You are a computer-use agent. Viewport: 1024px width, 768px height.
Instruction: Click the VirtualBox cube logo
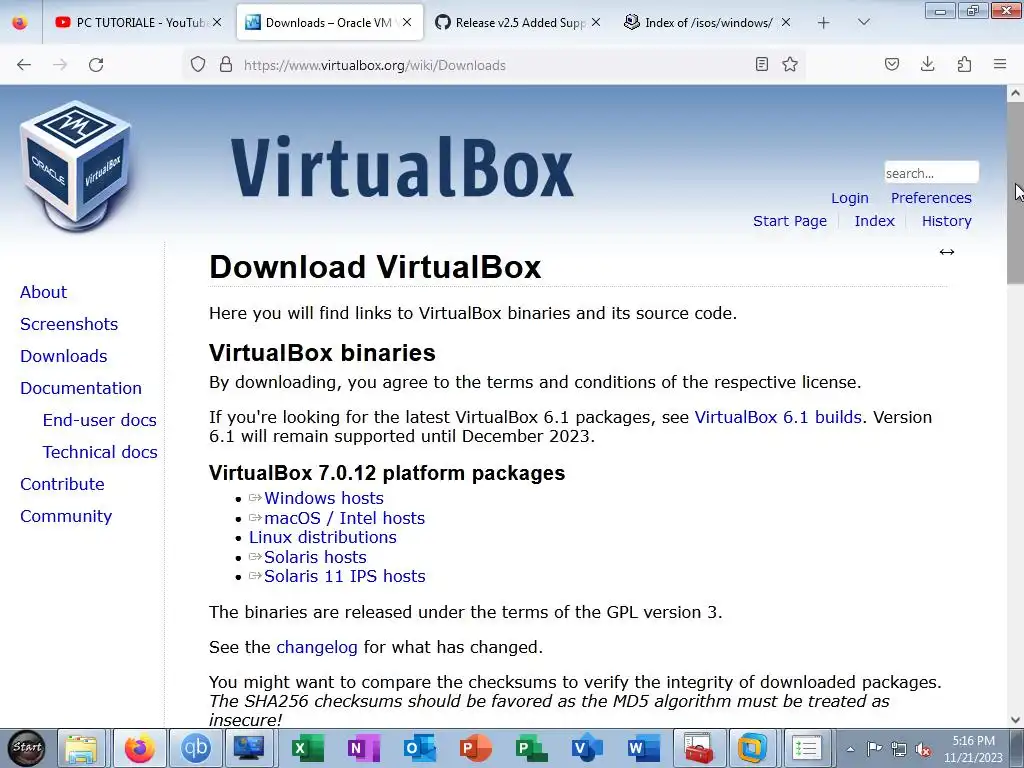coord(76,165)
